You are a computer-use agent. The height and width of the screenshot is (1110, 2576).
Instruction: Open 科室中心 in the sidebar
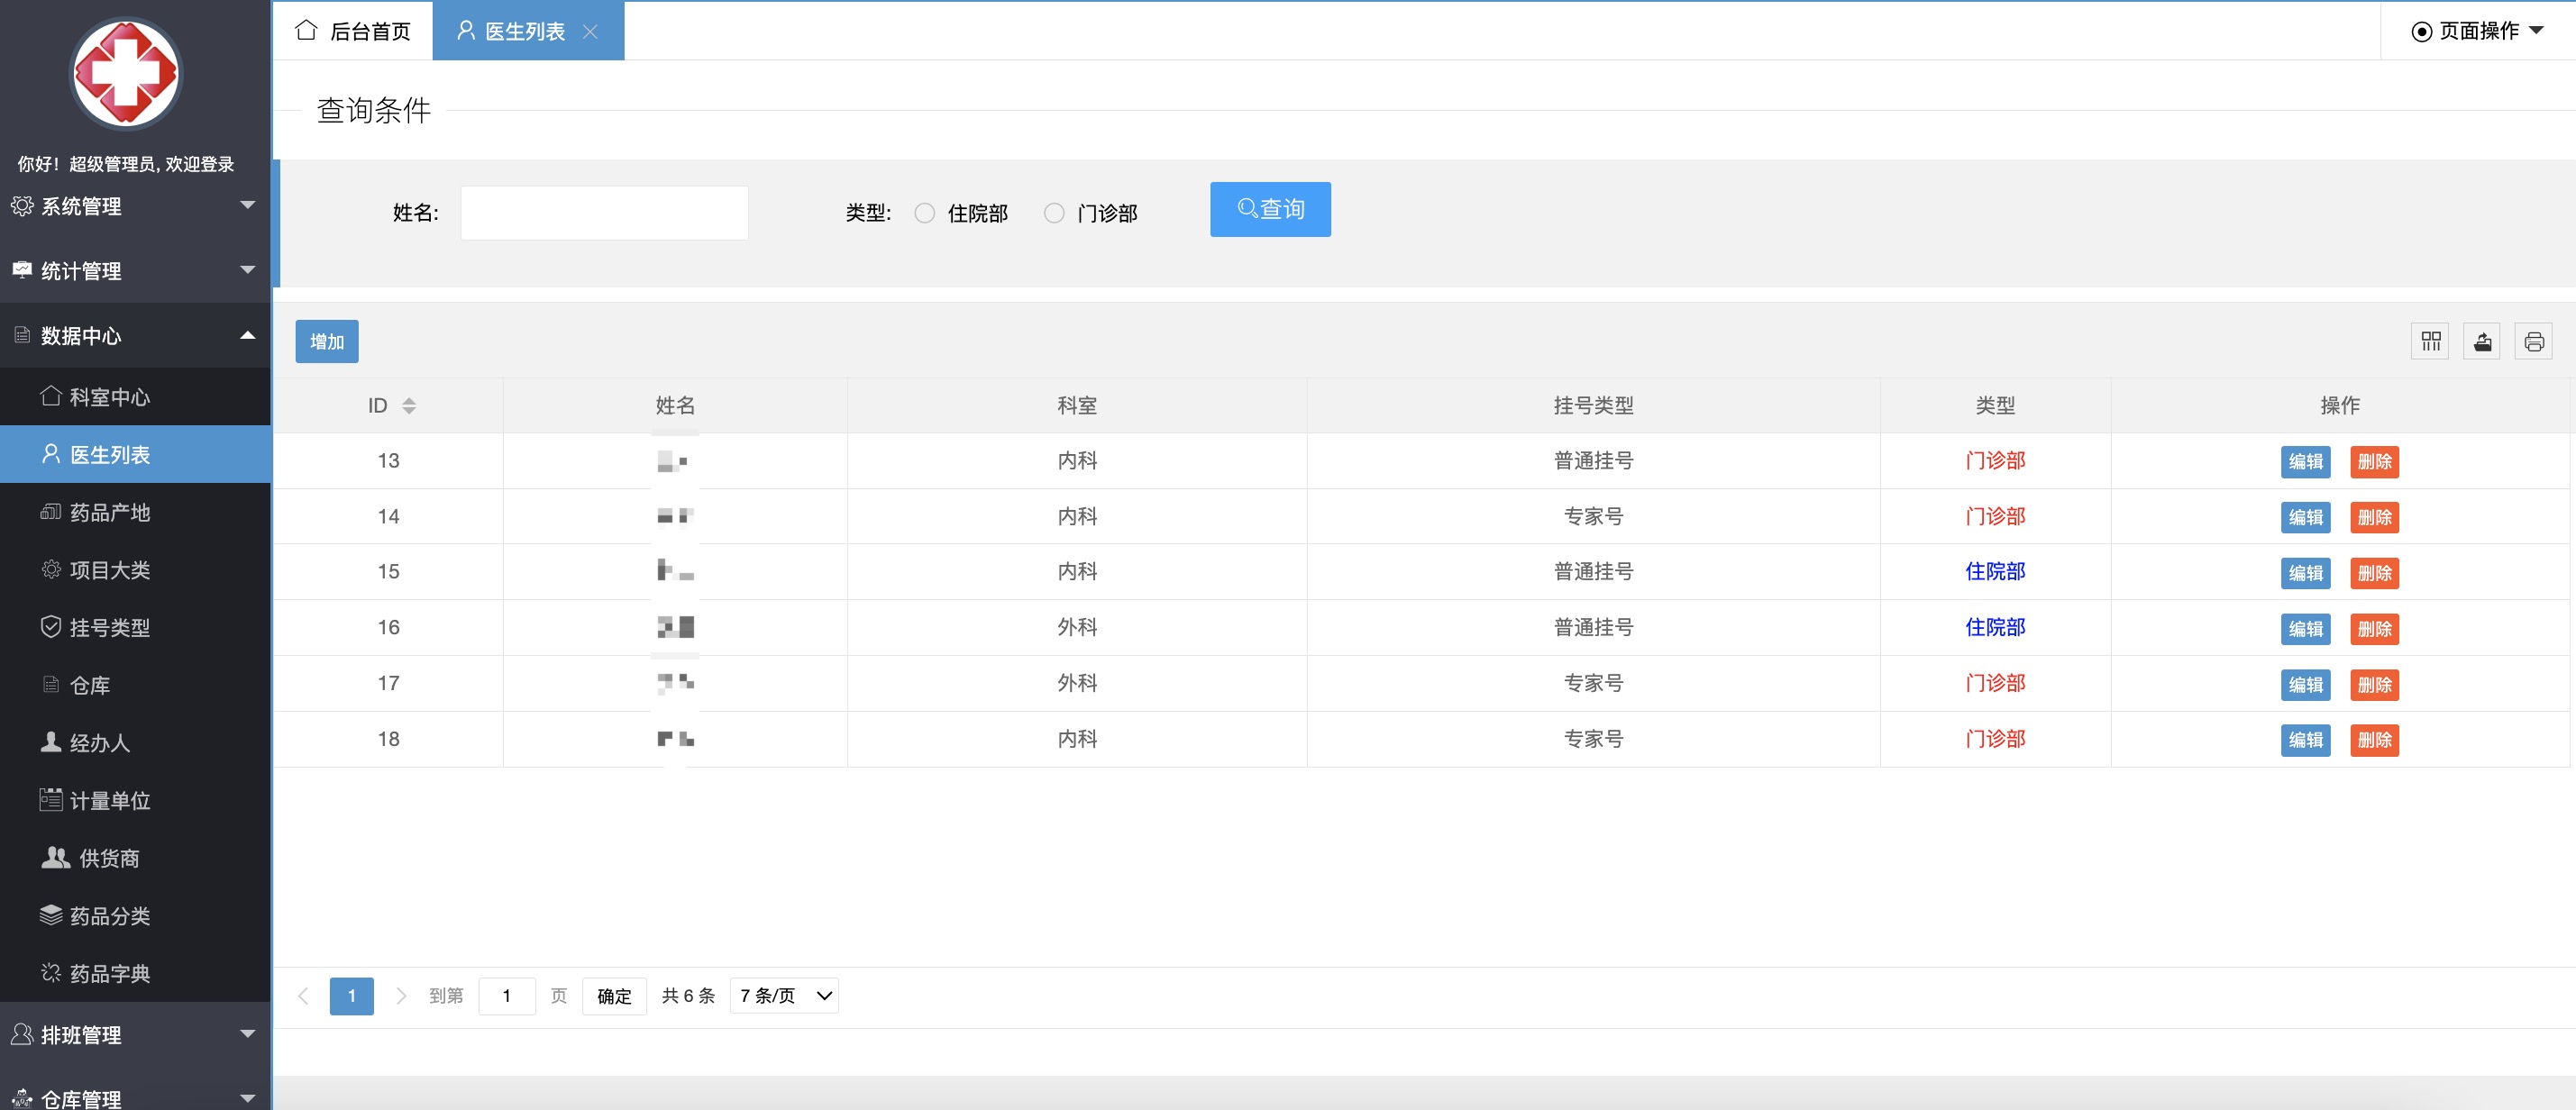[x=135, y=397]
